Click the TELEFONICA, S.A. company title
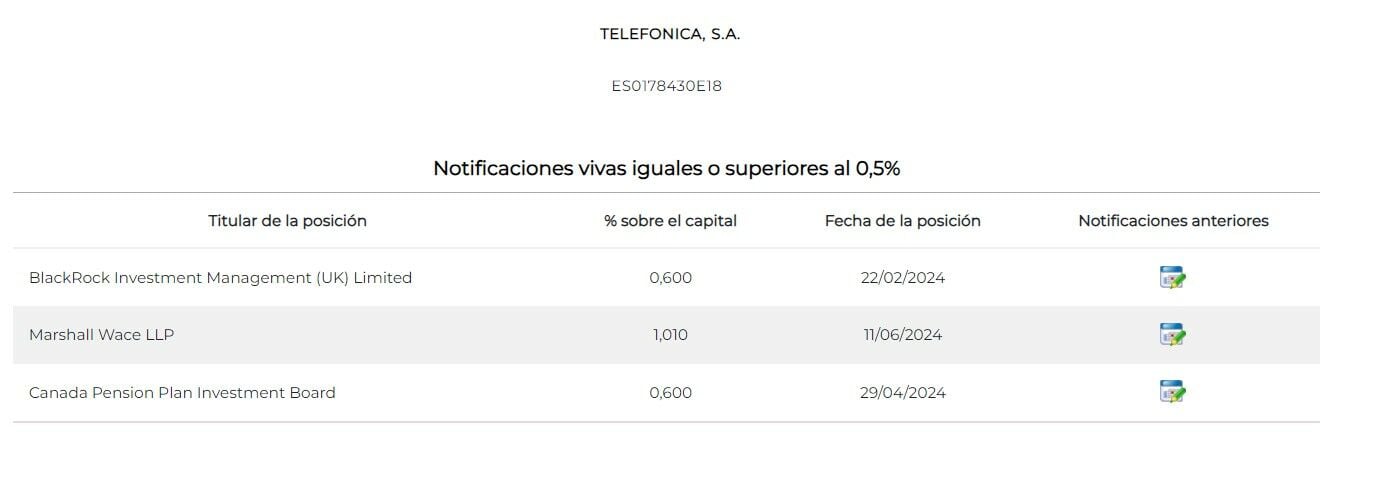 coord(670,34)
